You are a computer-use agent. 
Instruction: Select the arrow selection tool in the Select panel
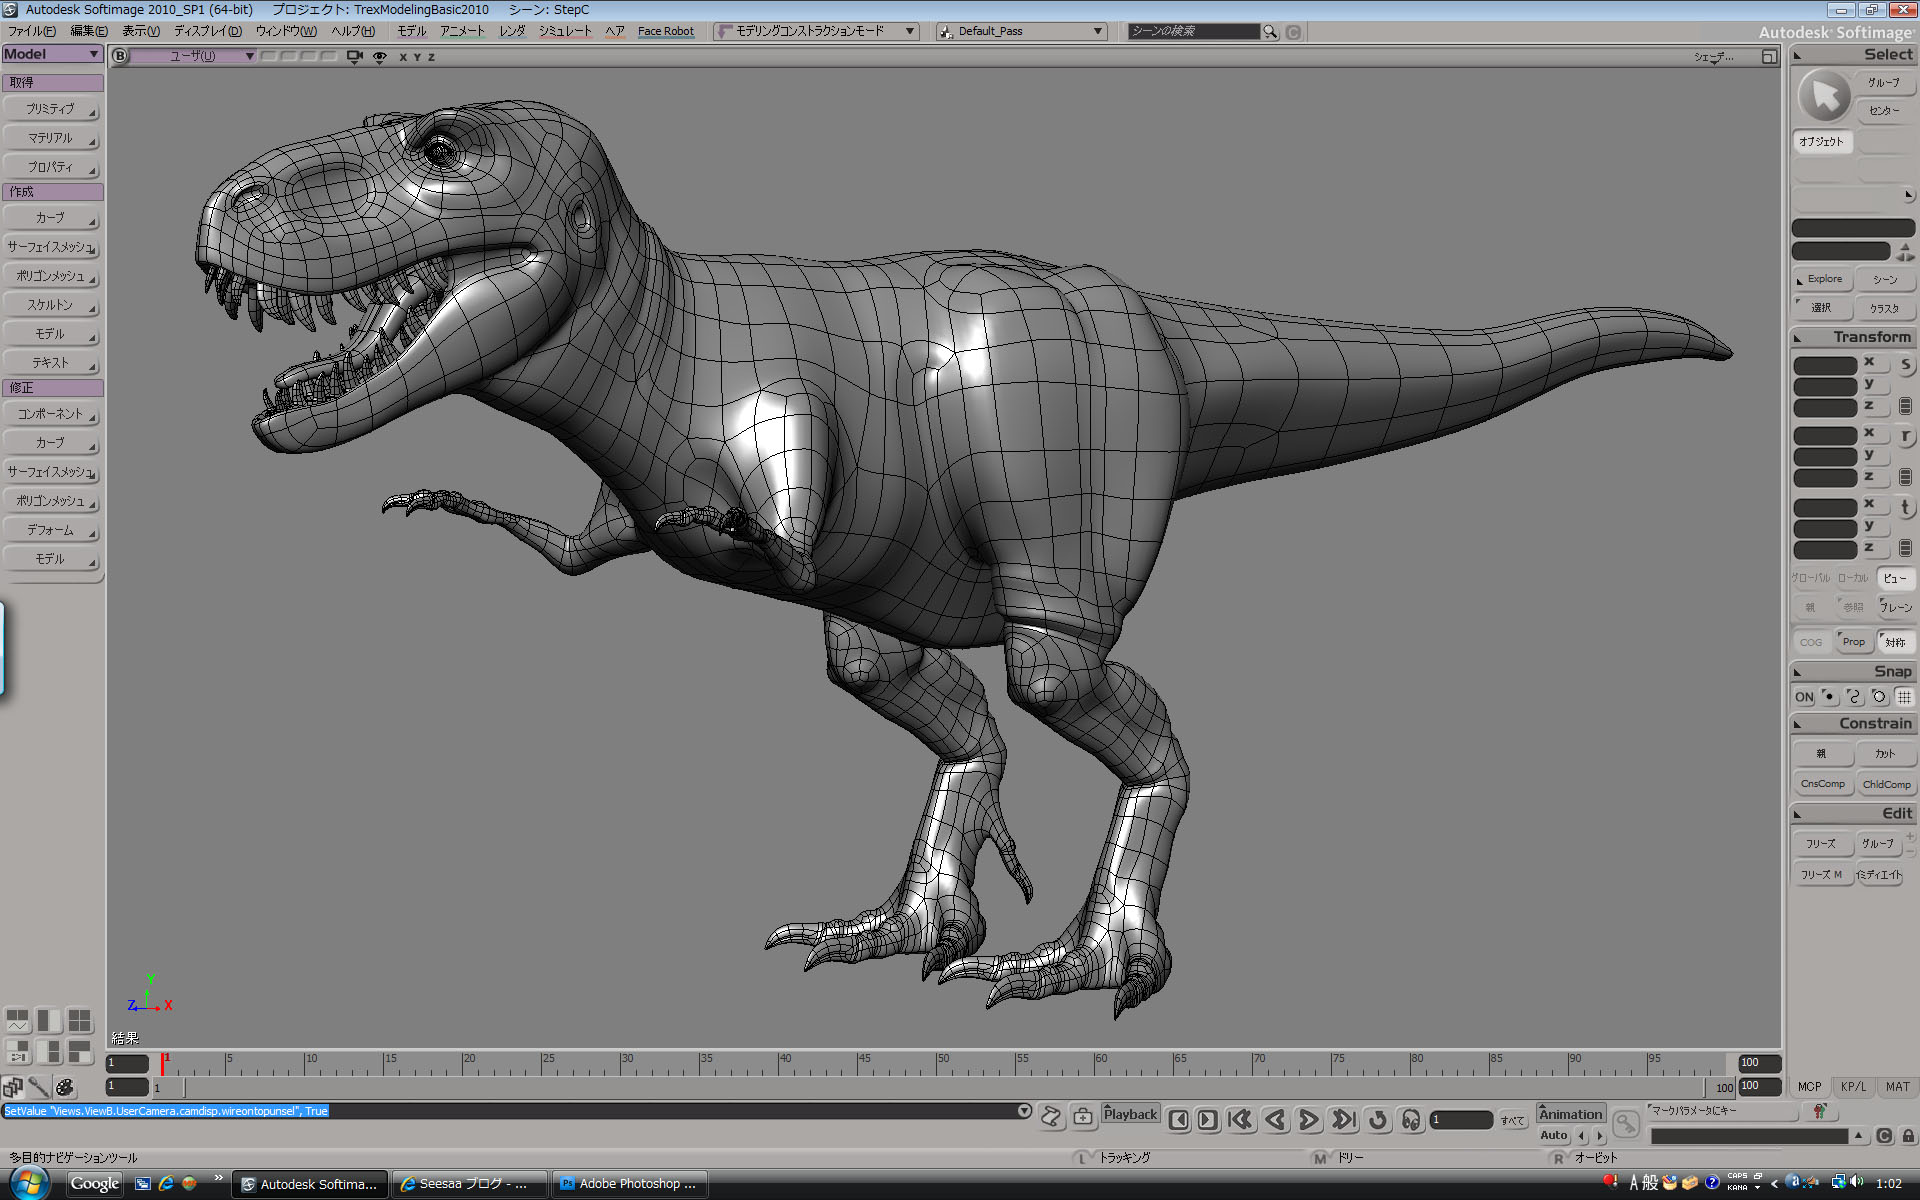(1824, 96)
